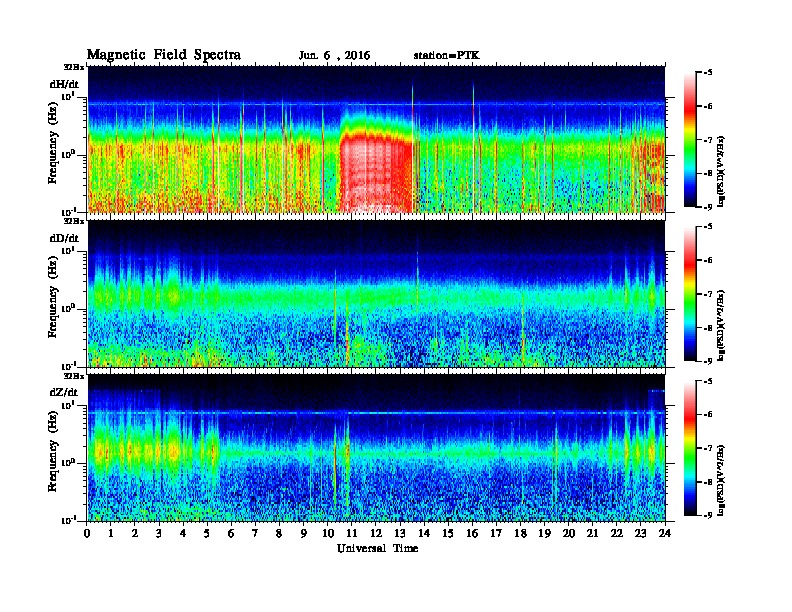
Task: Open the dZ/dt spectrogram panel
Action: 376,448
